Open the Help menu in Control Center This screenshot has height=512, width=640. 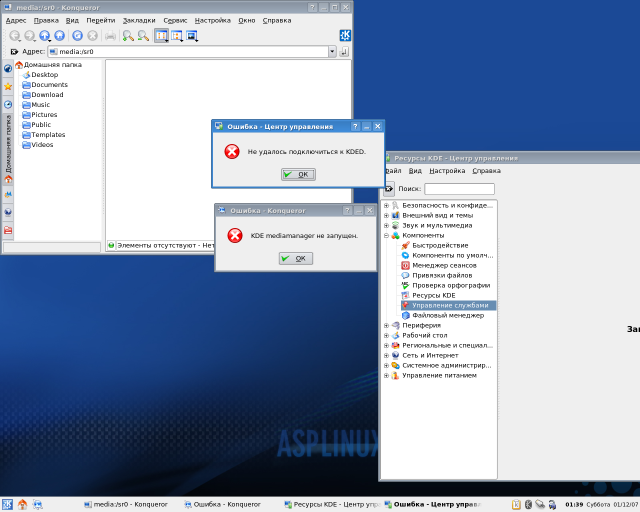point(487,171)
